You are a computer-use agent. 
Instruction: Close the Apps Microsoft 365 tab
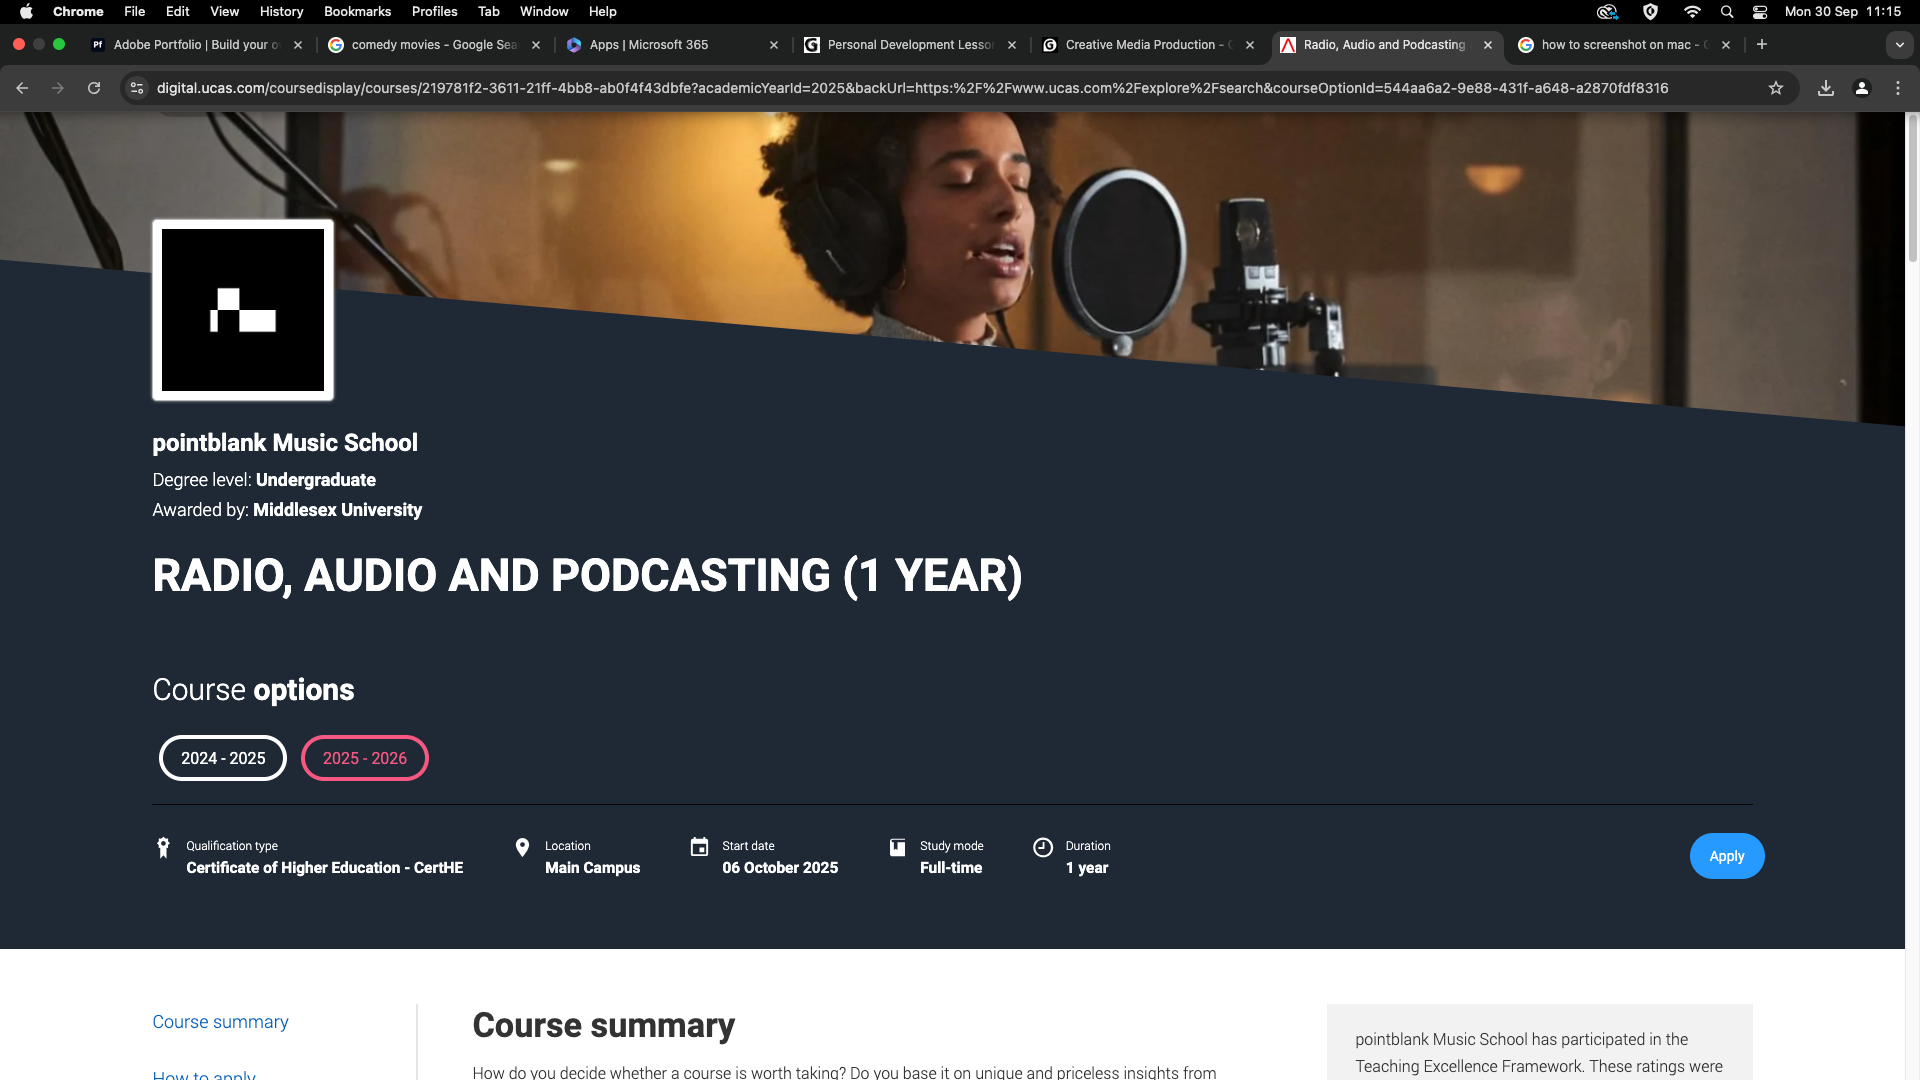[x=774, y=45]
